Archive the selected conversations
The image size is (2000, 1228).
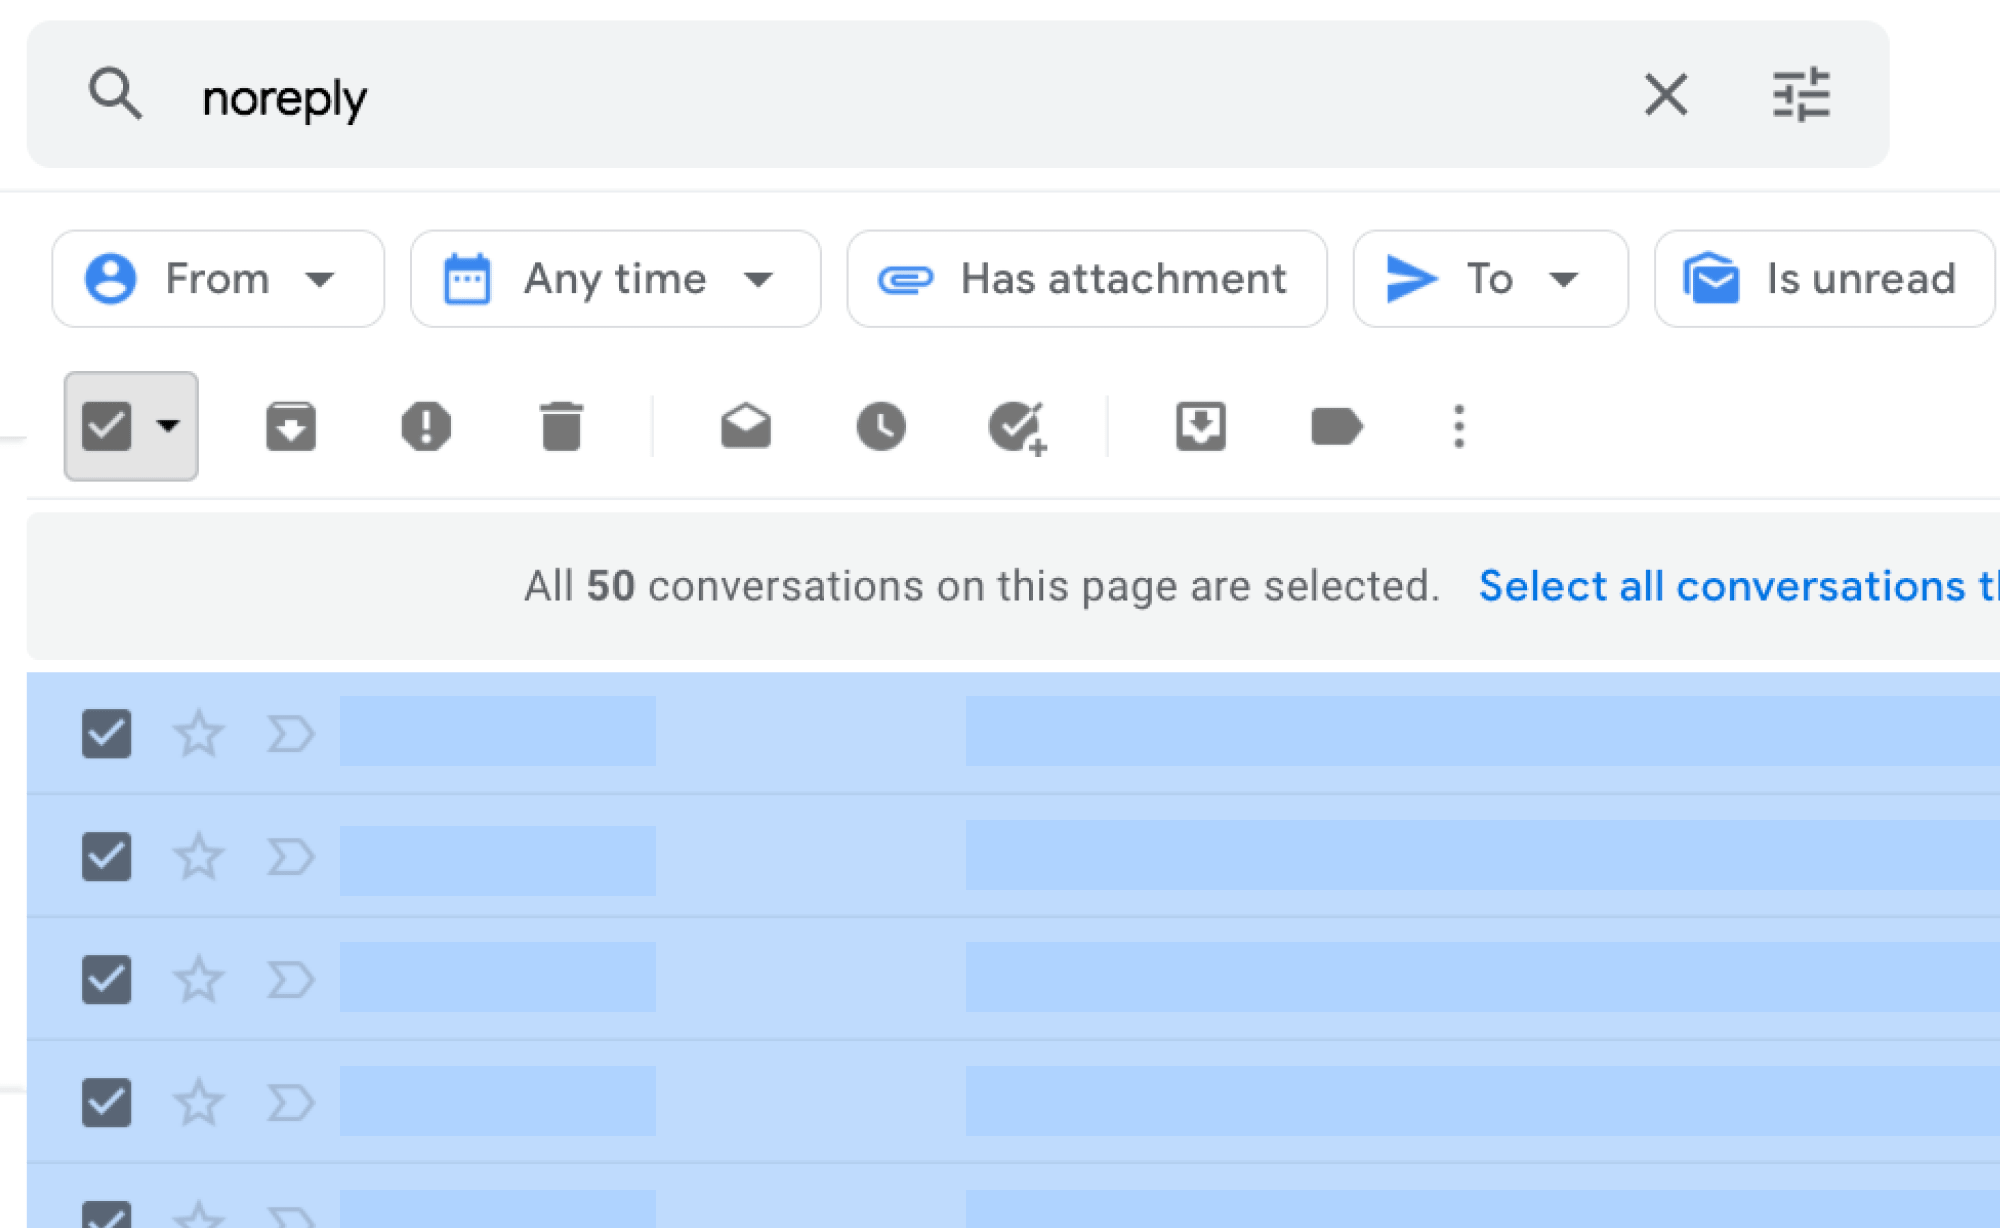coord(291,427)
